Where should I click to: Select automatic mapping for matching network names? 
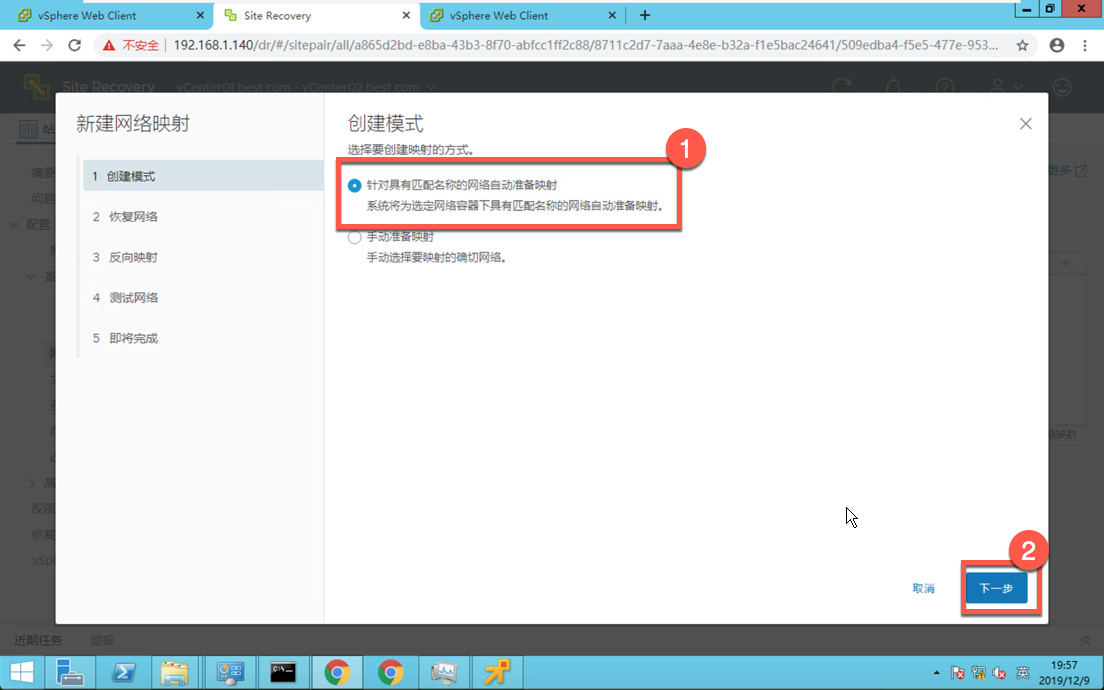(x=354, y=185)
